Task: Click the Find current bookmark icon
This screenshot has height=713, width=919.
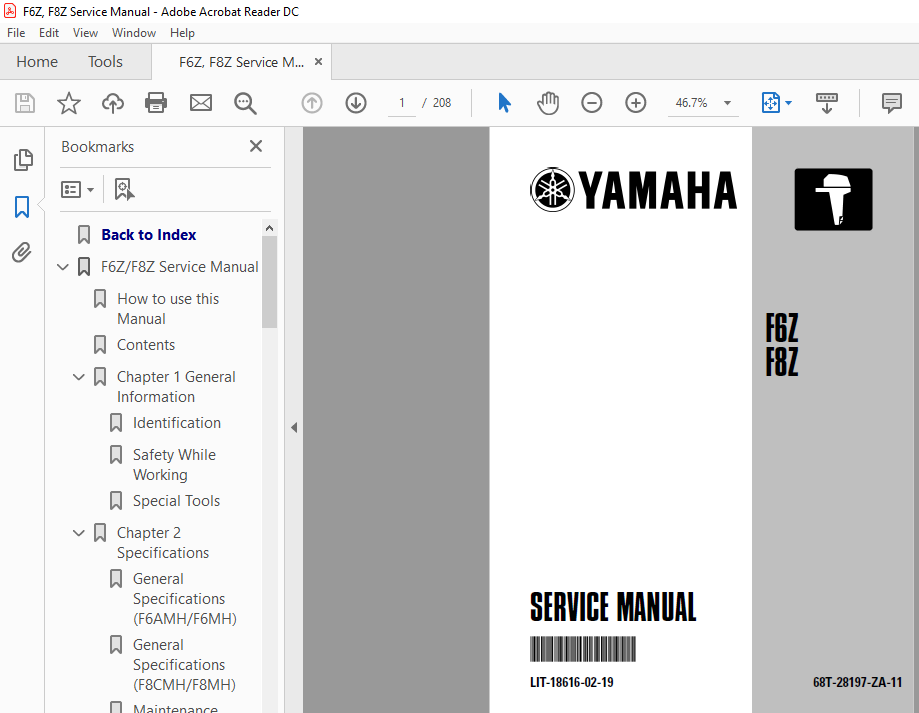Action: pos(124,189)
